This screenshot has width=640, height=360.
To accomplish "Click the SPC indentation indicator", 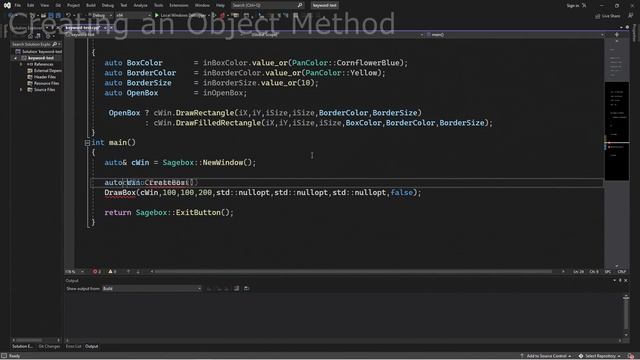I will pos(608,271).
